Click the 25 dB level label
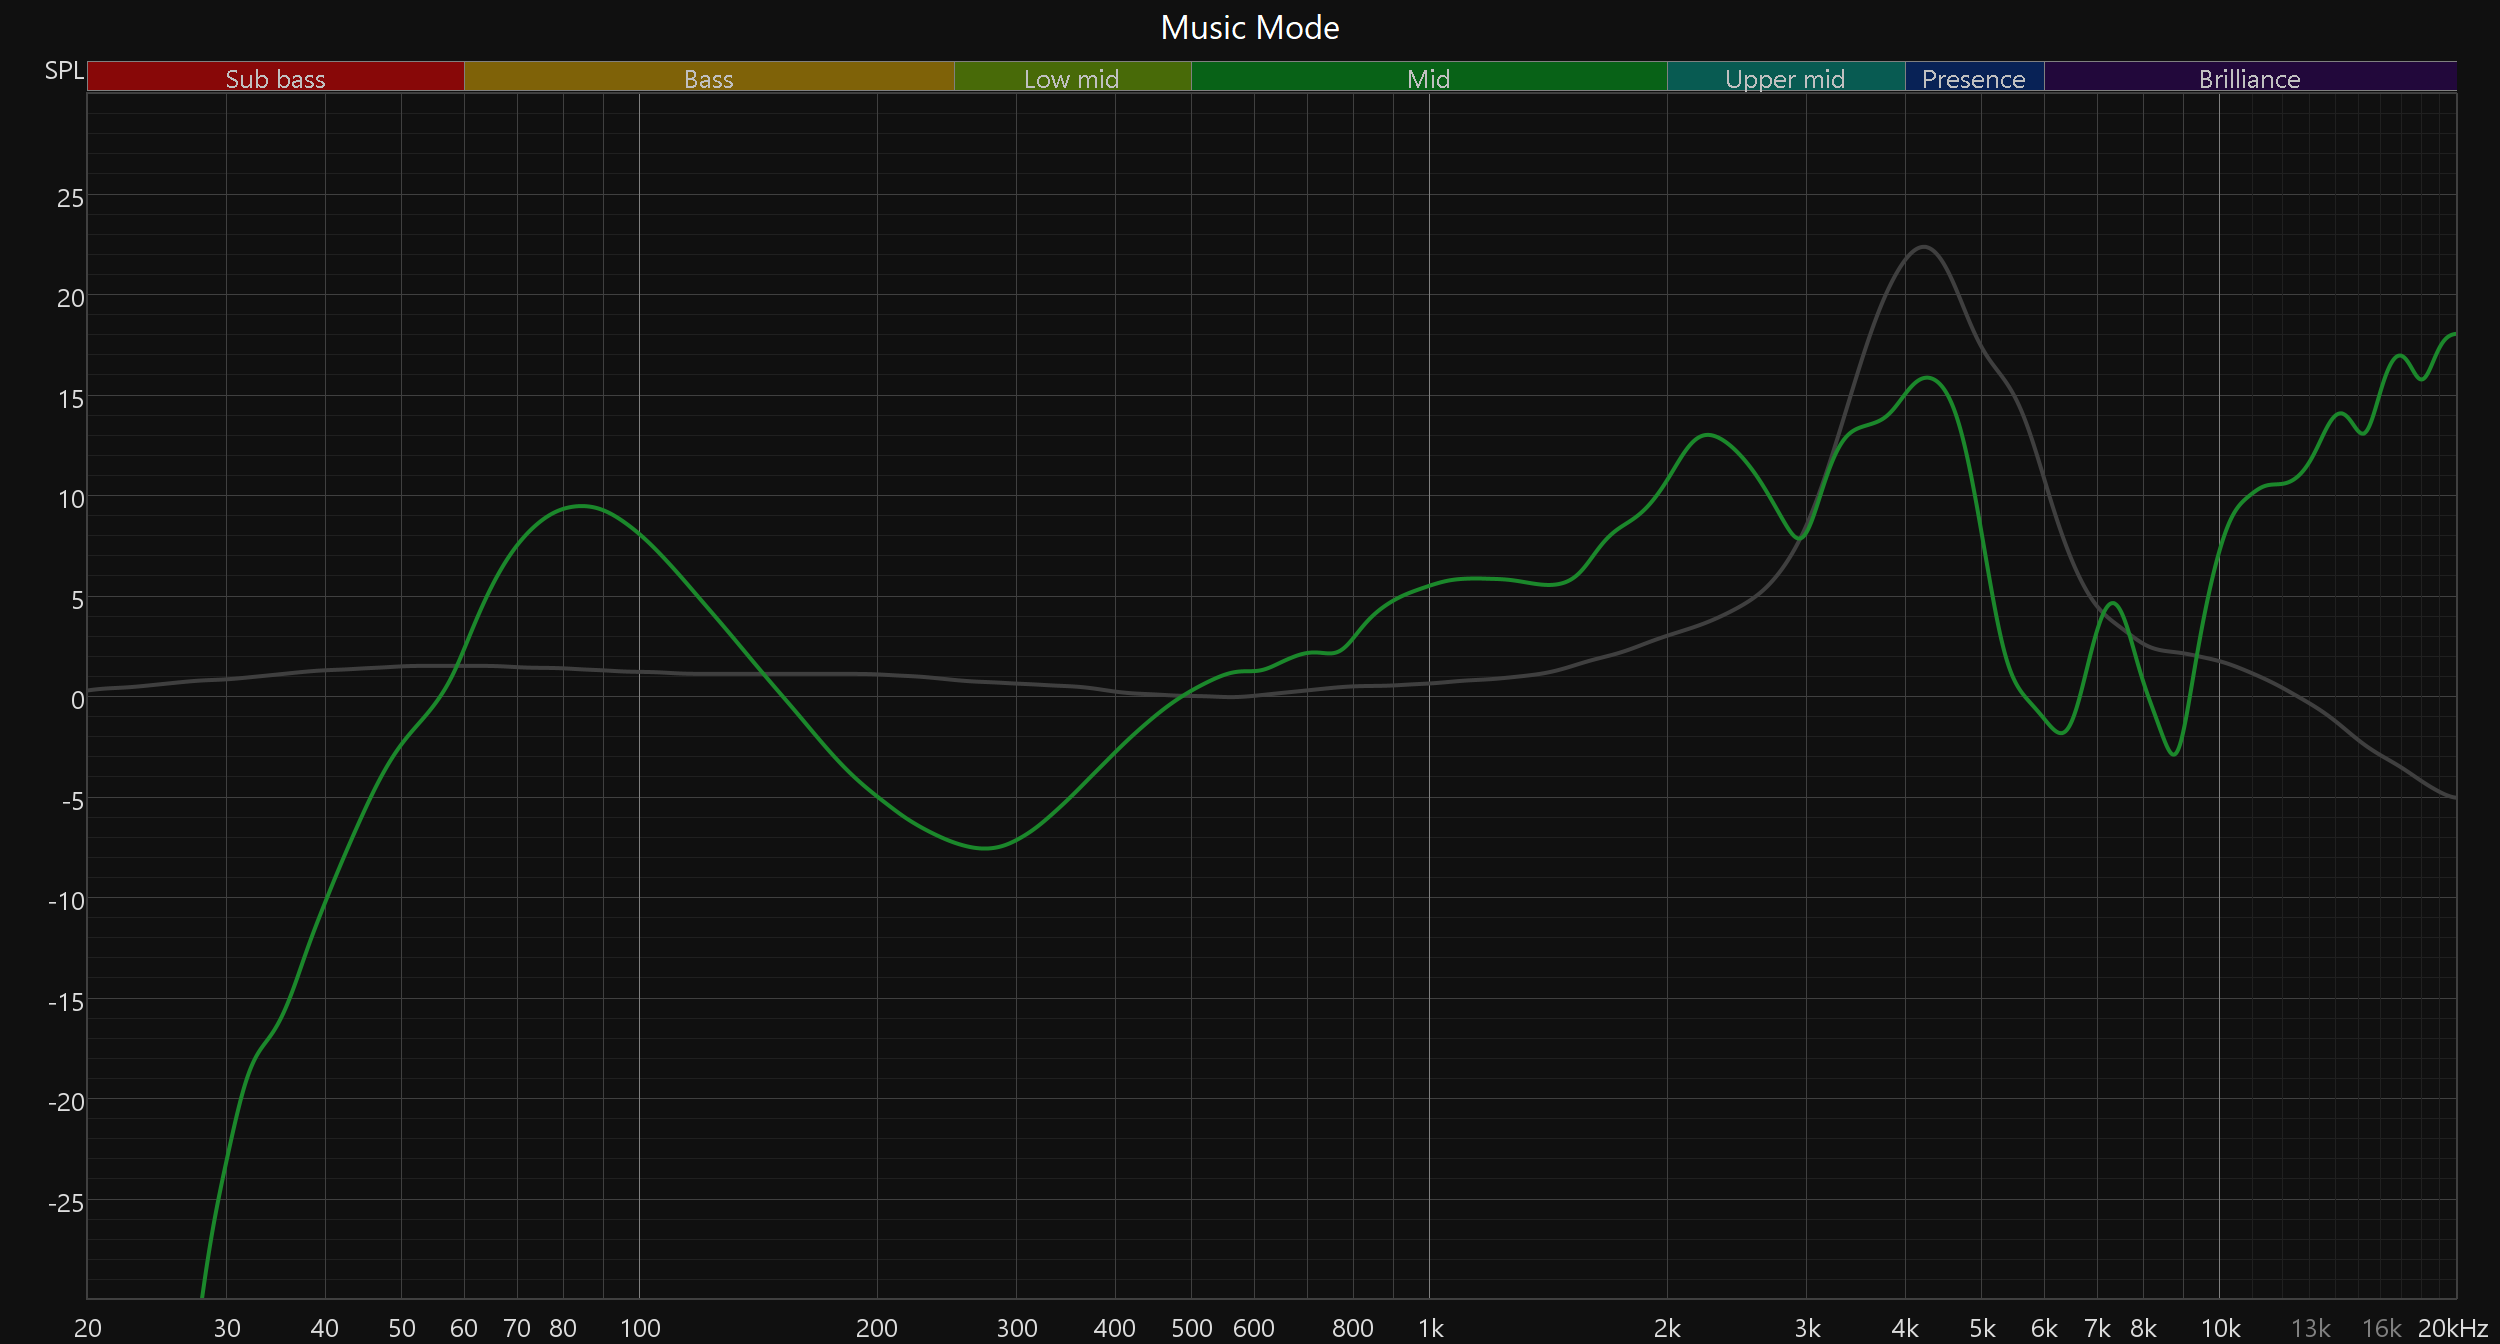The image size is (2500, 1344). pyautogui.click(x=70, y=198)
